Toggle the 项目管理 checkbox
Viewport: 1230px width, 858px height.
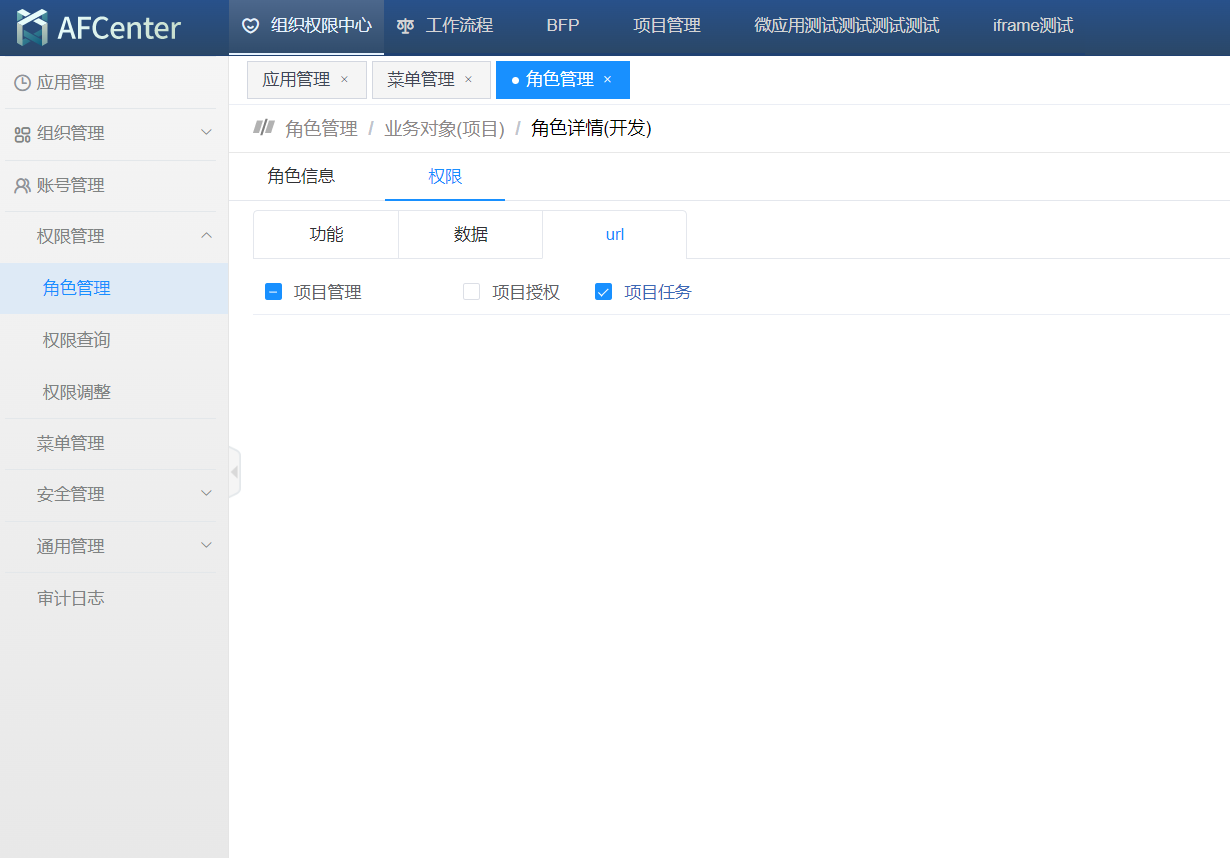click(x=273, y=292)
